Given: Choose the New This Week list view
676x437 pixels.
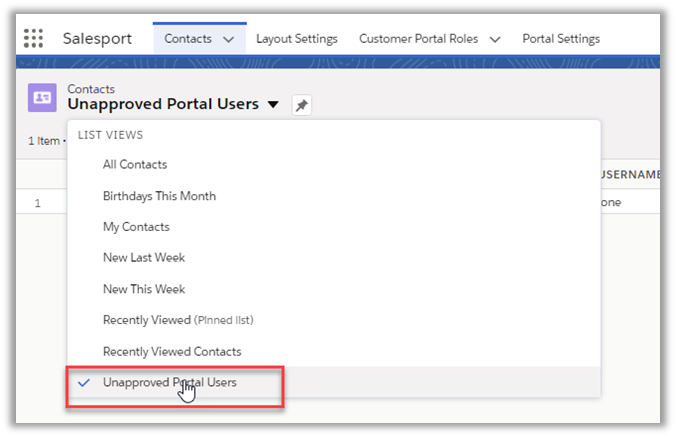Looking at the screenshot, I should tap(144, 289).
